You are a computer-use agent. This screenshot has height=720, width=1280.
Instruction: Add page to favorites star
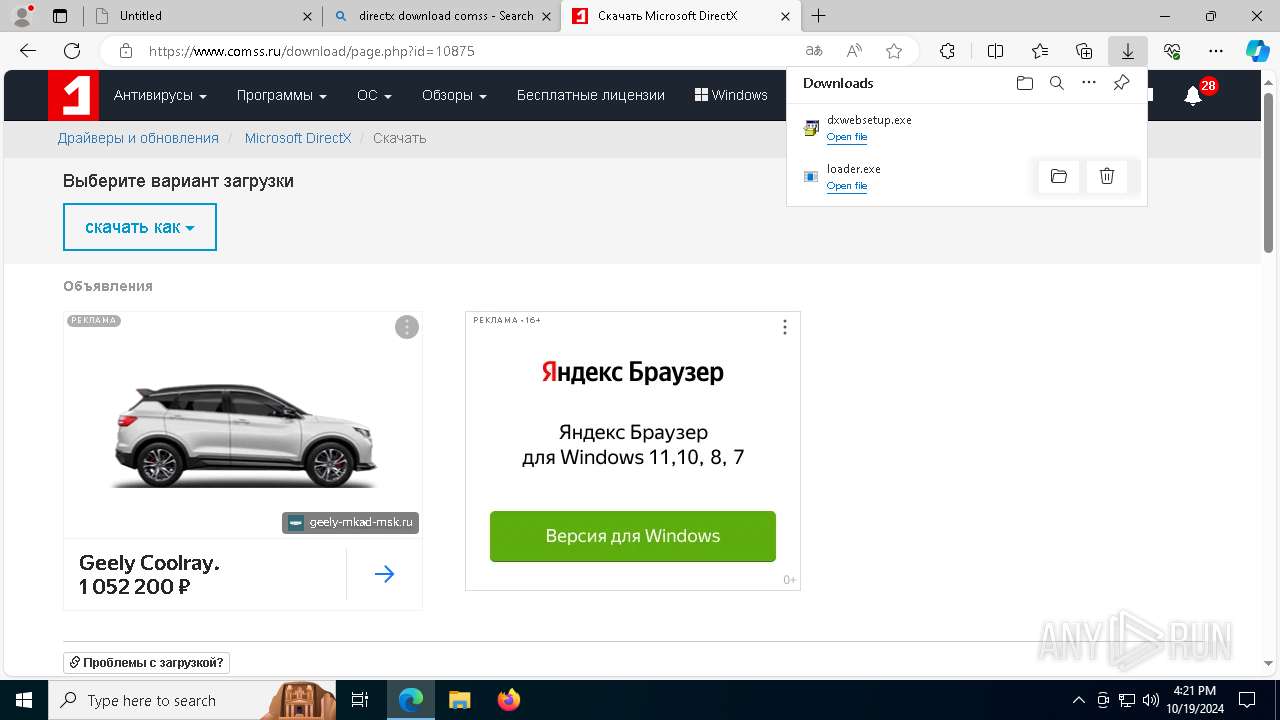(894, 51)
